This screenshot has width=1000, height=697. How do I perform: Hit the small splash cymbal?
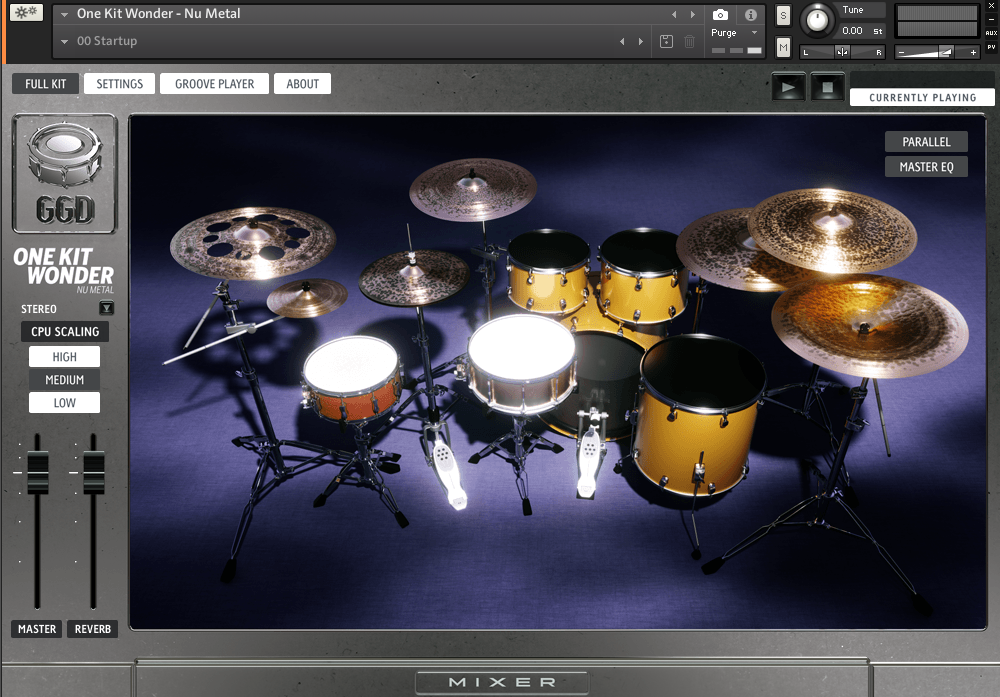307,298
